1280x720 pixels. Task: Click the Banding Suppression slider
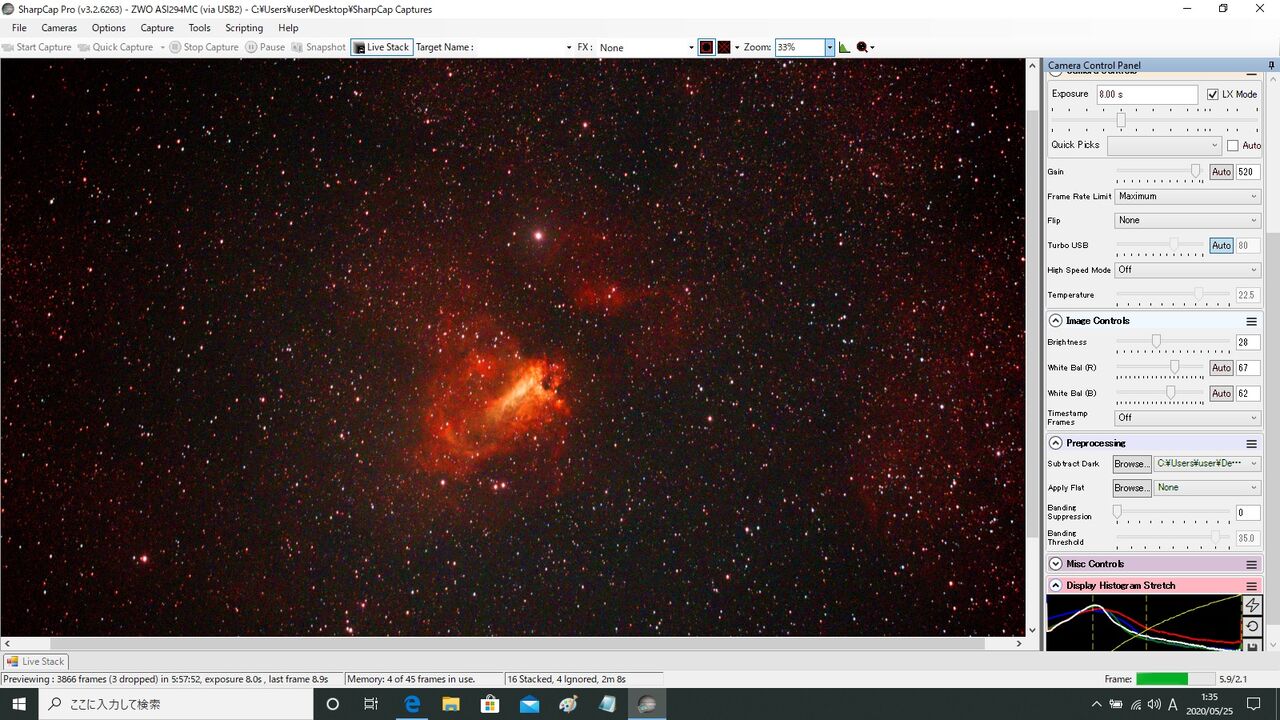(1172, 511)
